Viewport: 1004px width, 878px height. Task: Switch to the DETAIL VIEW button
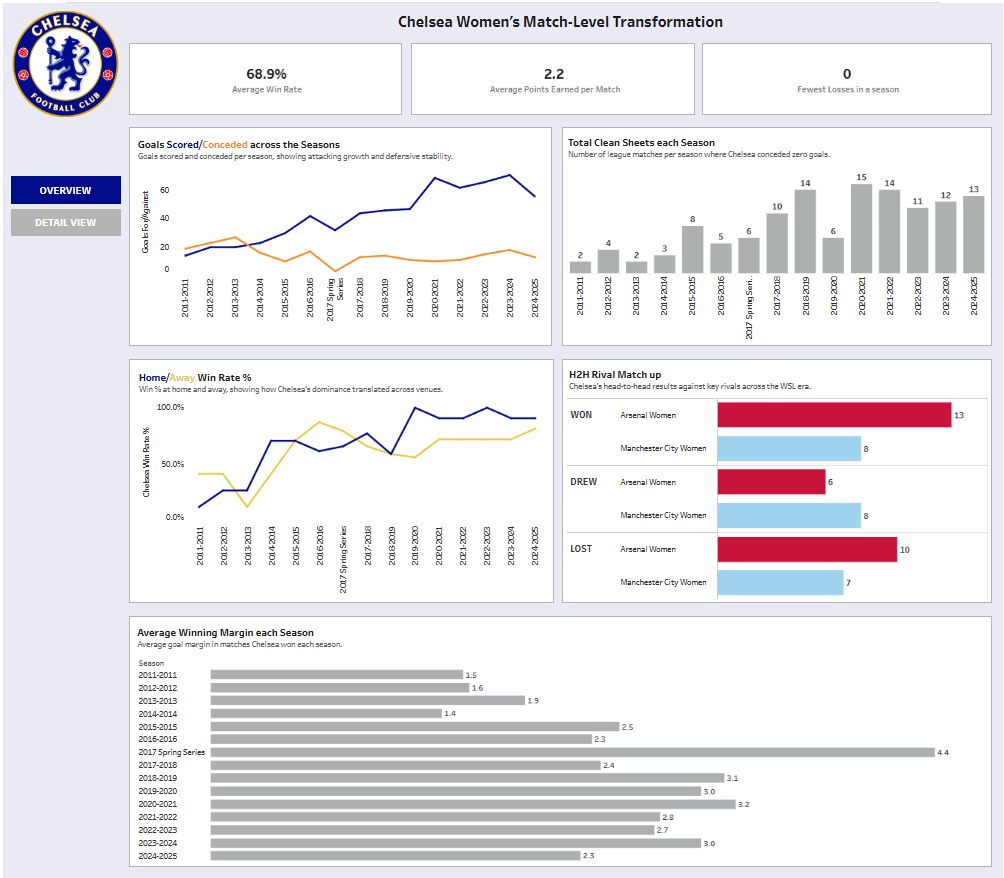[66, 222]
